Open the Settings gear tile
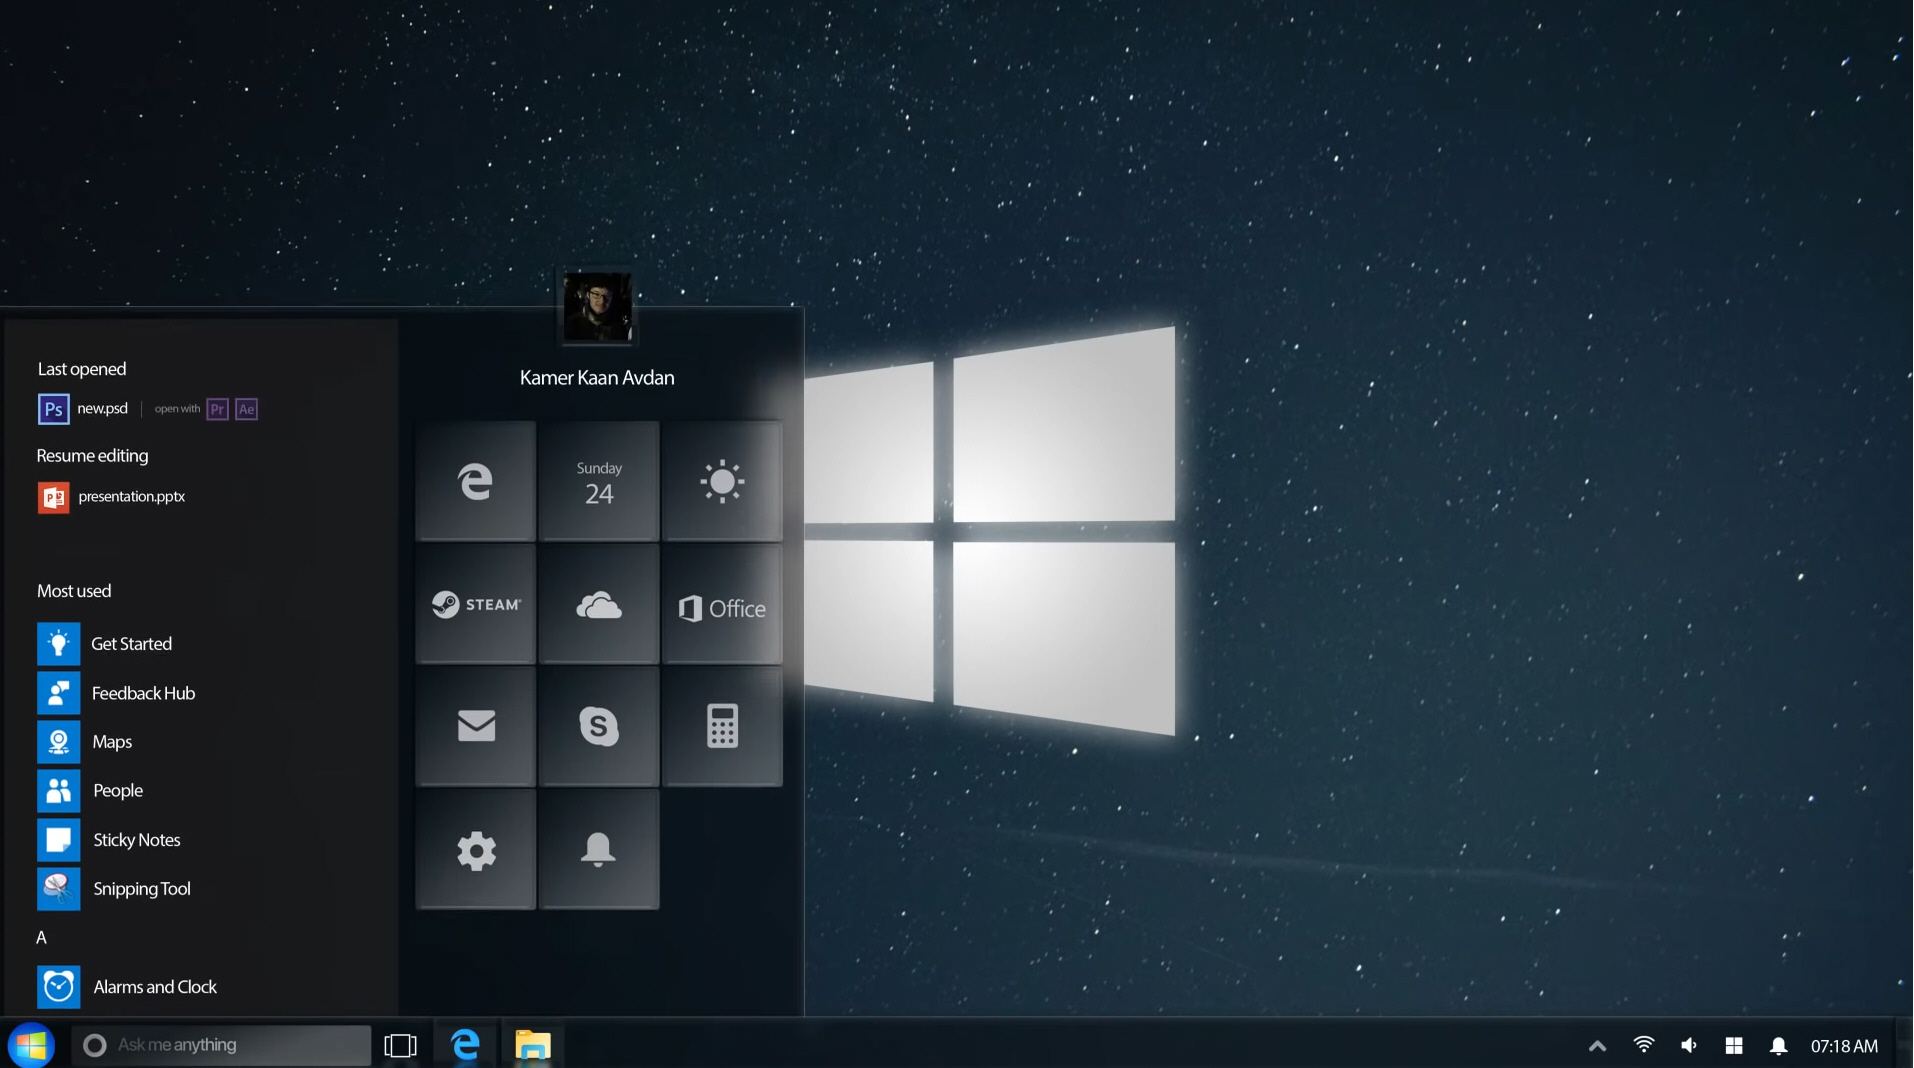This screenshot has height=1068, width=1914. click(x=476, y=849)
